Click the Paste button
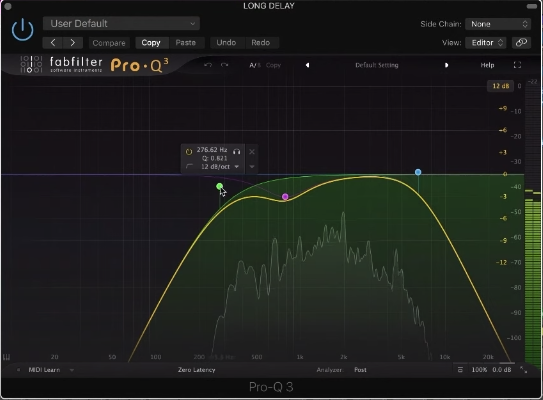The width and height of the screenshot is (543, 400). pos(186,43)
